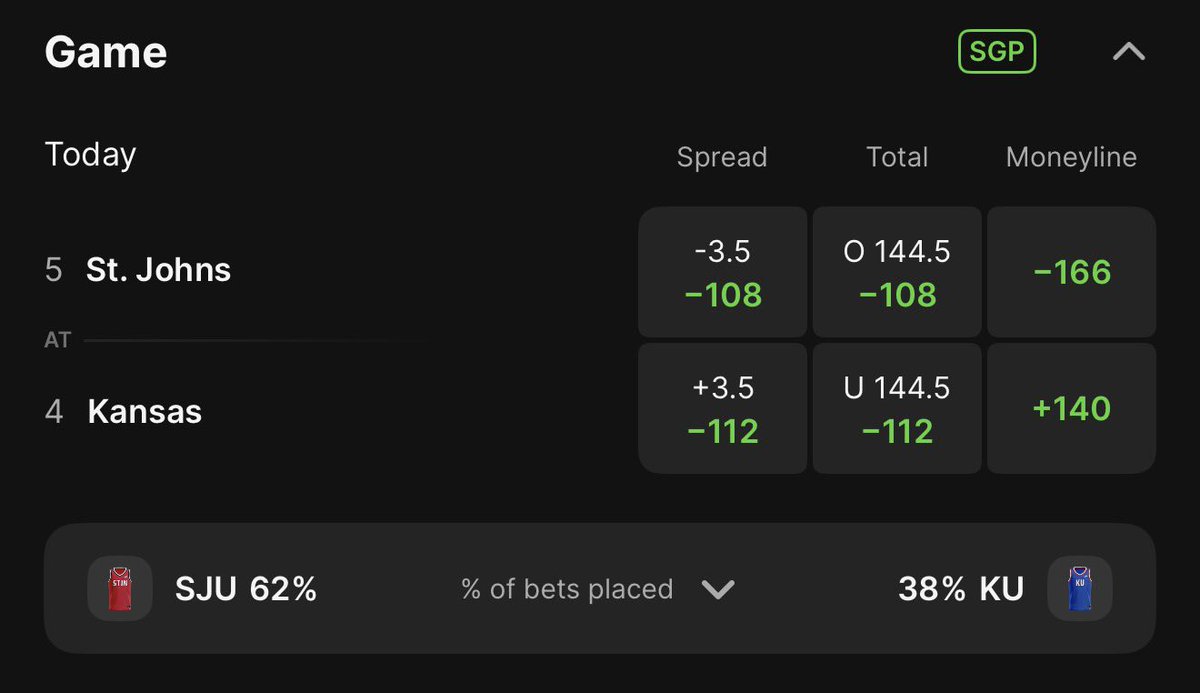
Task: Click the St. Johns red jersey icon
Action: pyautogui.click(x=119, y=589)
